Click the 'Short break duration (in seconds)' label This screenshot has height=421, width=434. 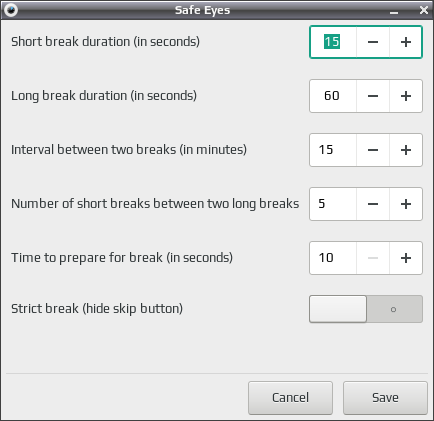point(105,42)
